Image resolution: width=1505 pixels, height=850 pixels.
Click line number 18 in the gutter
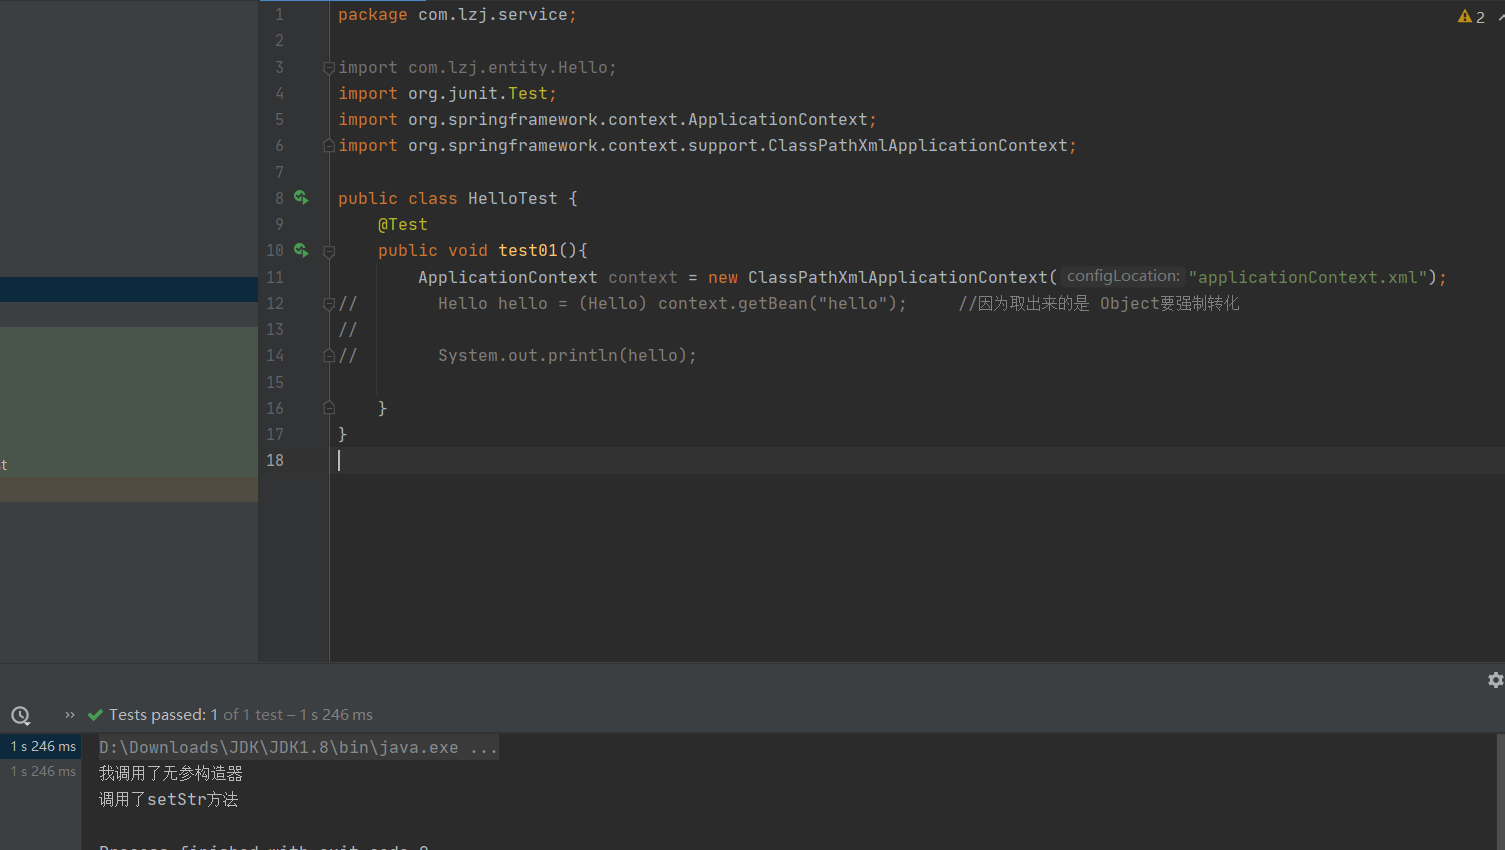pos(275,460)
